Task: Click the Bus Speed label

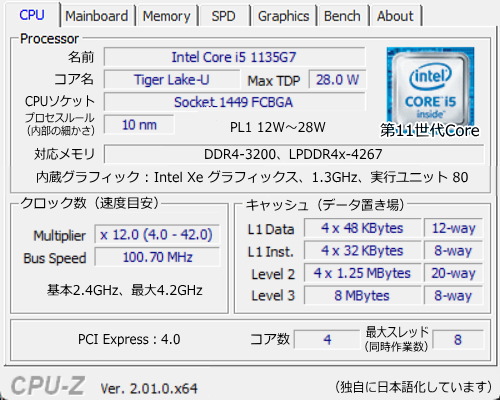Action: (55, 258)
